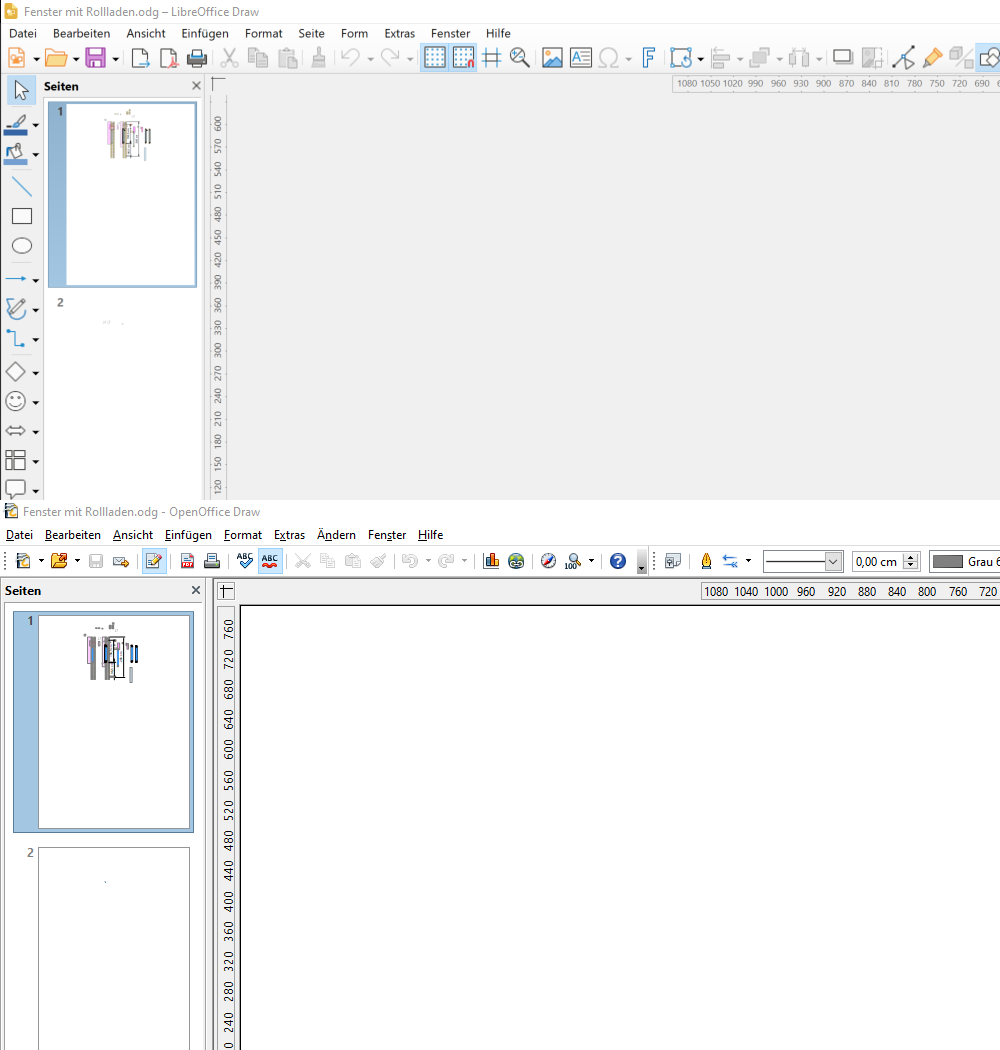Open the Zoom & Pan tool
The image size is (1000, 1050).
(519, 58)
